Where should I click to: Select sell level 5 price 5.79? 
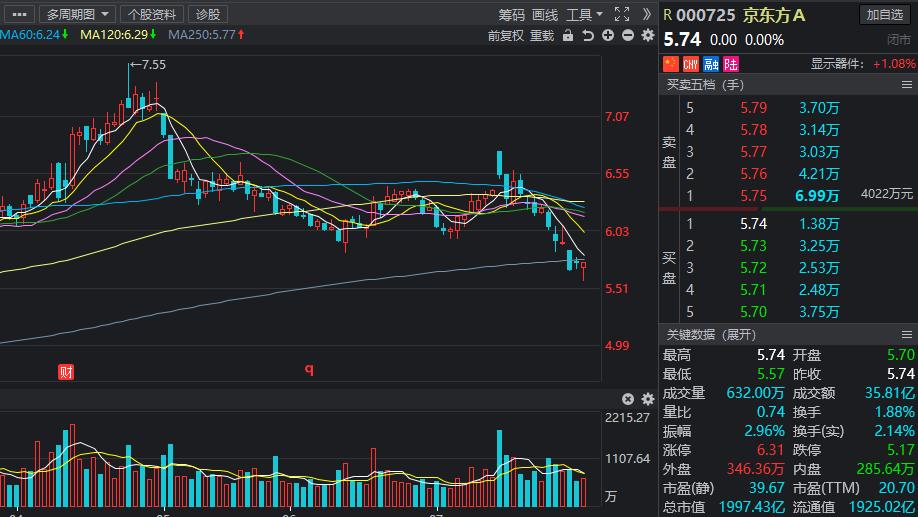pos(753,108)
